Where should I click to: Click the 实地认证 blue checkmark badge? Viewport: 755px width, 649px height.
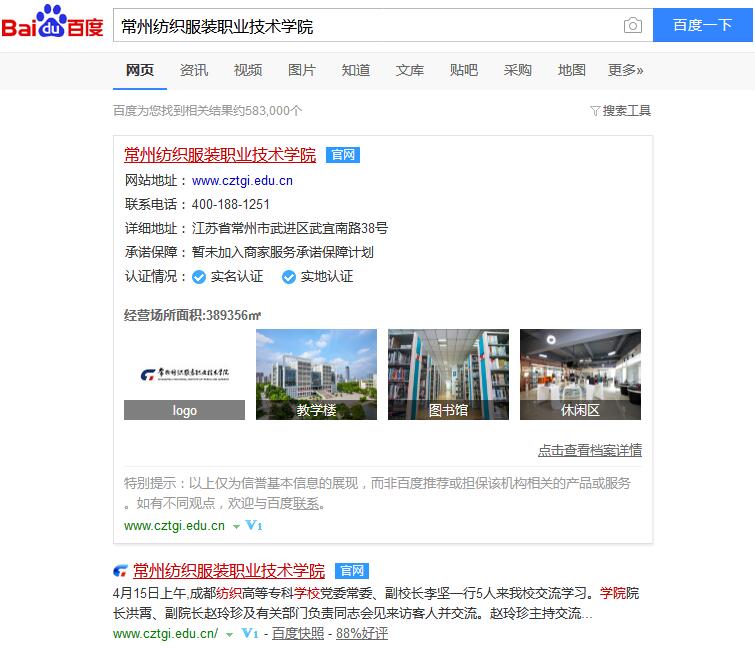288,277
